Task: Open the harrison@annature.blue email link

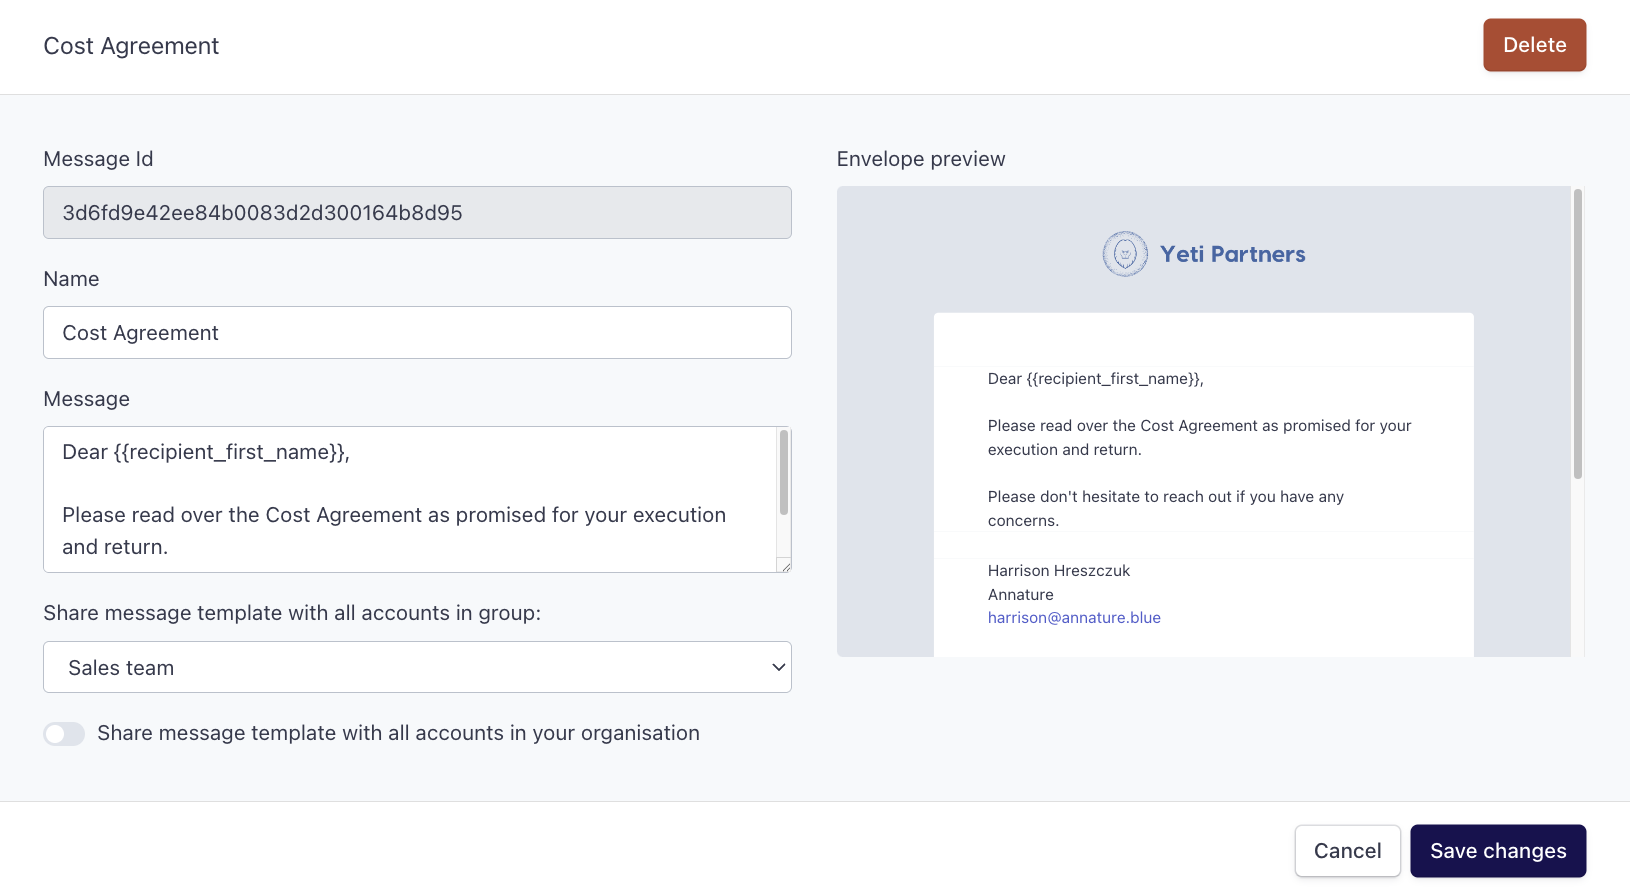Action: click(x=1074, y=618)
